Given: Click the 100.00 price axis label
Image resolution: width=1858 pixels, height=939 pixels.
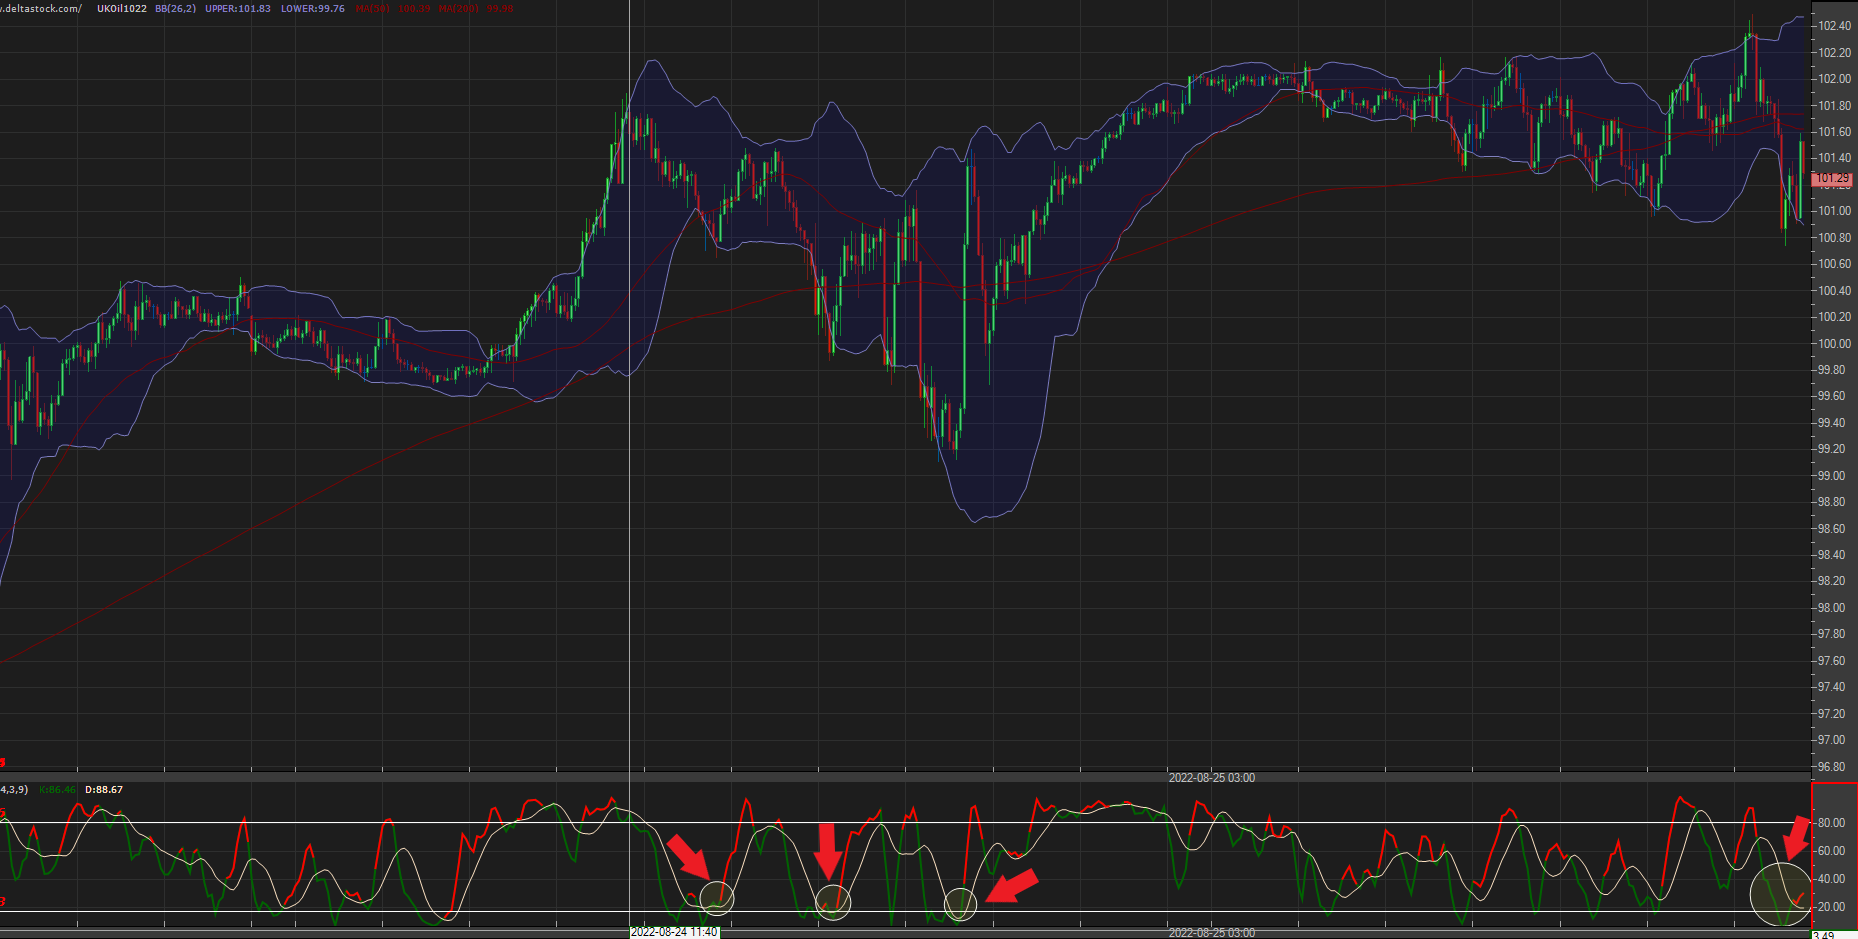Looking at the screenshot, I should tap(1834, 344).
